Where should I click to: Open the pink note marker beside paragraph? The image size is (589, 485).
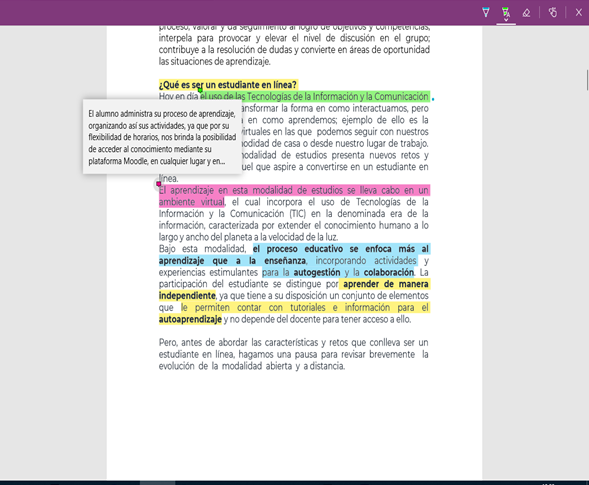click(159, 184)
